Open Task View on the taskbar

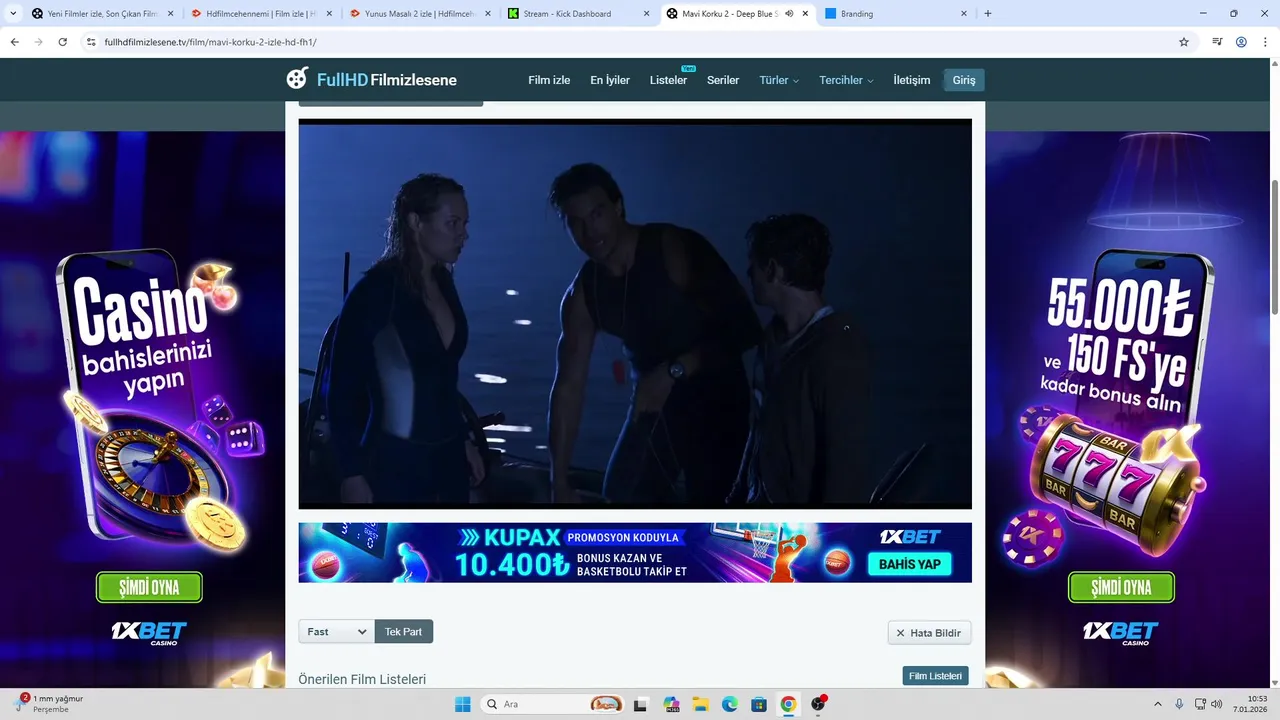641,704
